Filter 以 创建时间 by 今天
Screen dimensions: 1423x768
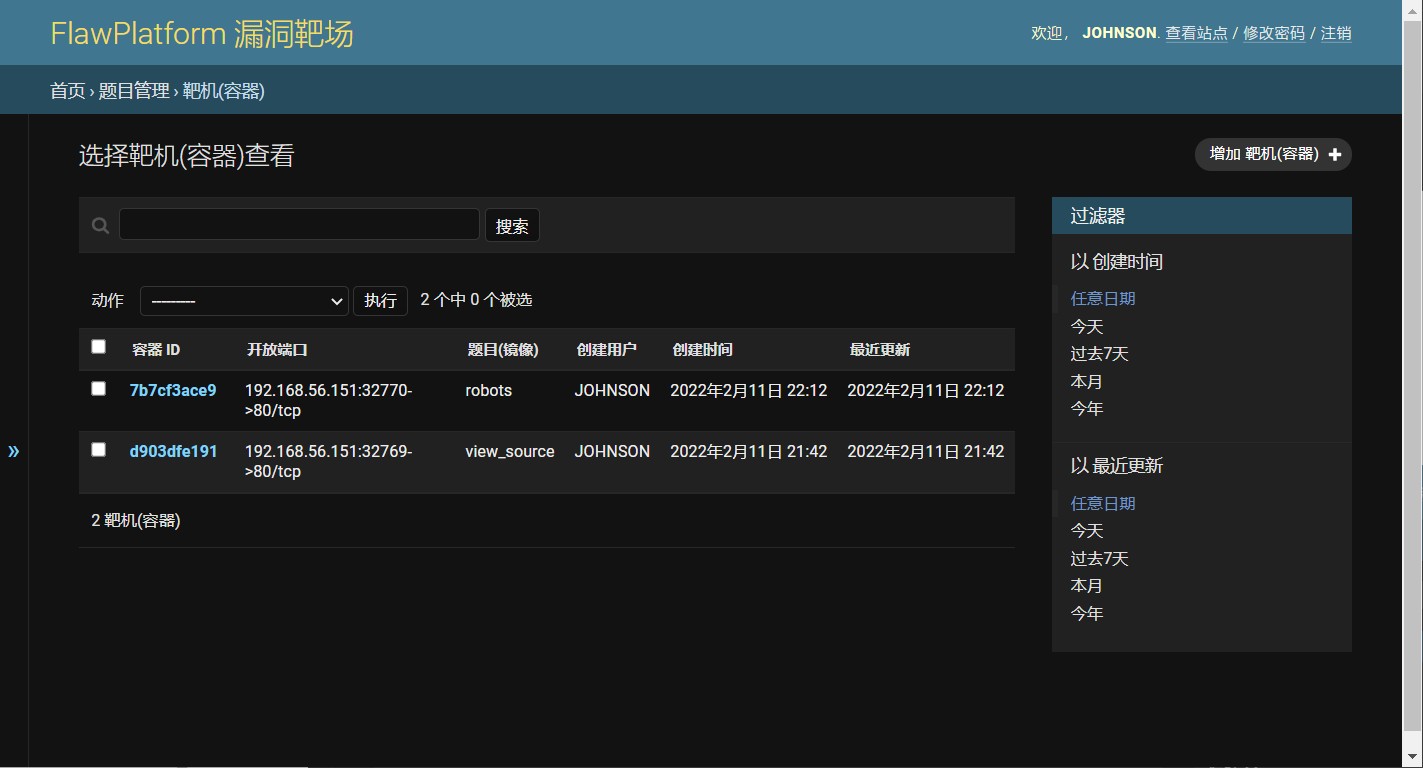(1087, 326)
